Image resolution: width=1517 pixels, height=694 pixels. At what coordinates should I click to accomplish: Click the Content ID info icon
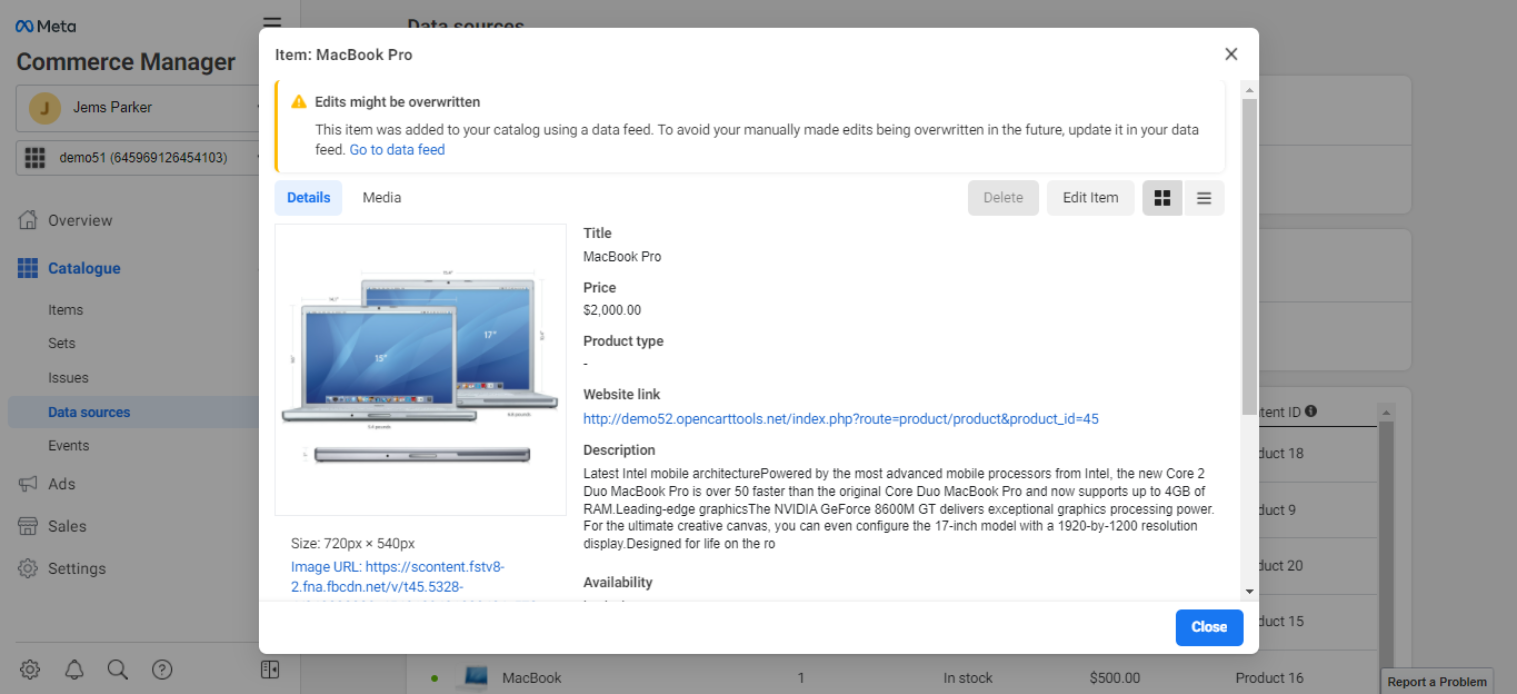point(1311,411)
